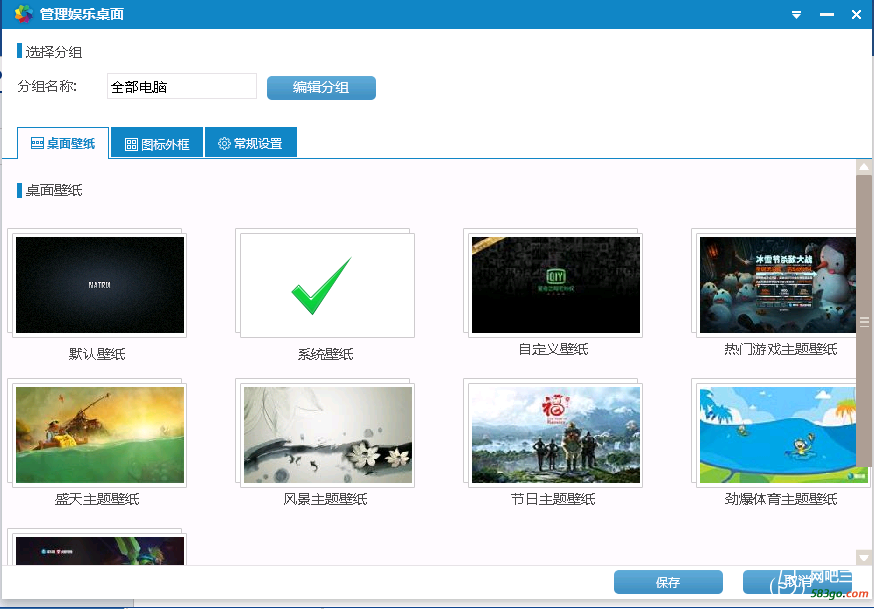Image resolution: width=874 pixels, height=609 pixels.
Task: Select the partially visible bottom wallpaper thumbnail
Action: pyautogui.click(x=100, y=549)
